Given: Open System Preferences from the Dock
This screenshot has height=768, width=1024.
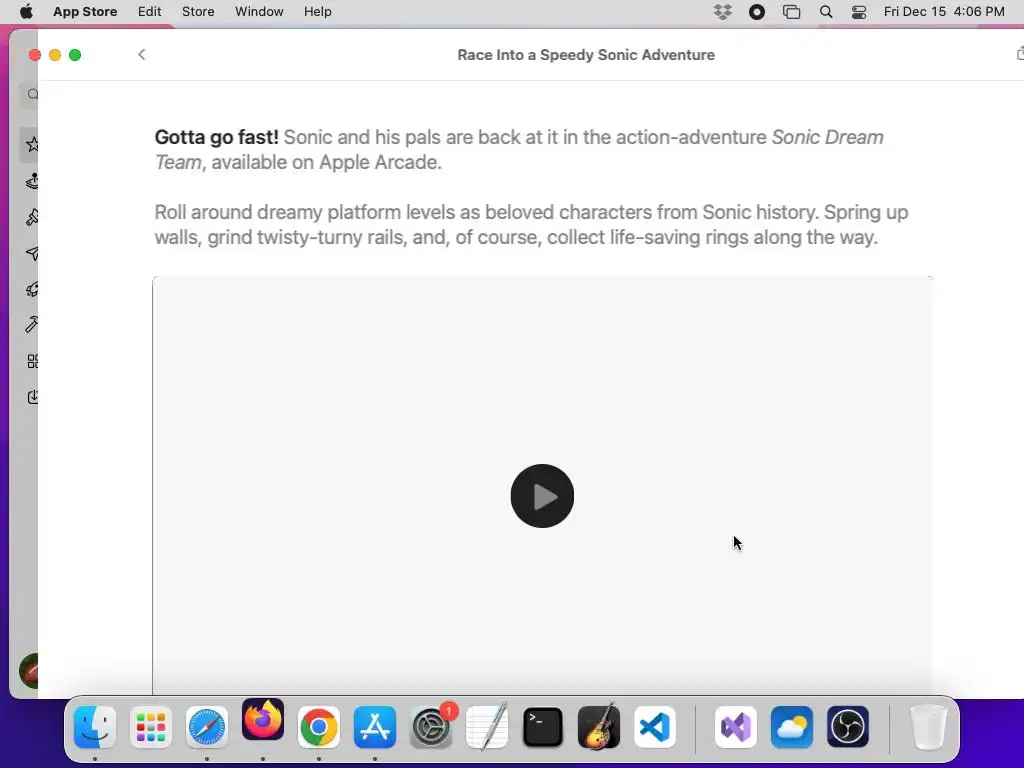Looking at the screenshot, I should 431,727.
